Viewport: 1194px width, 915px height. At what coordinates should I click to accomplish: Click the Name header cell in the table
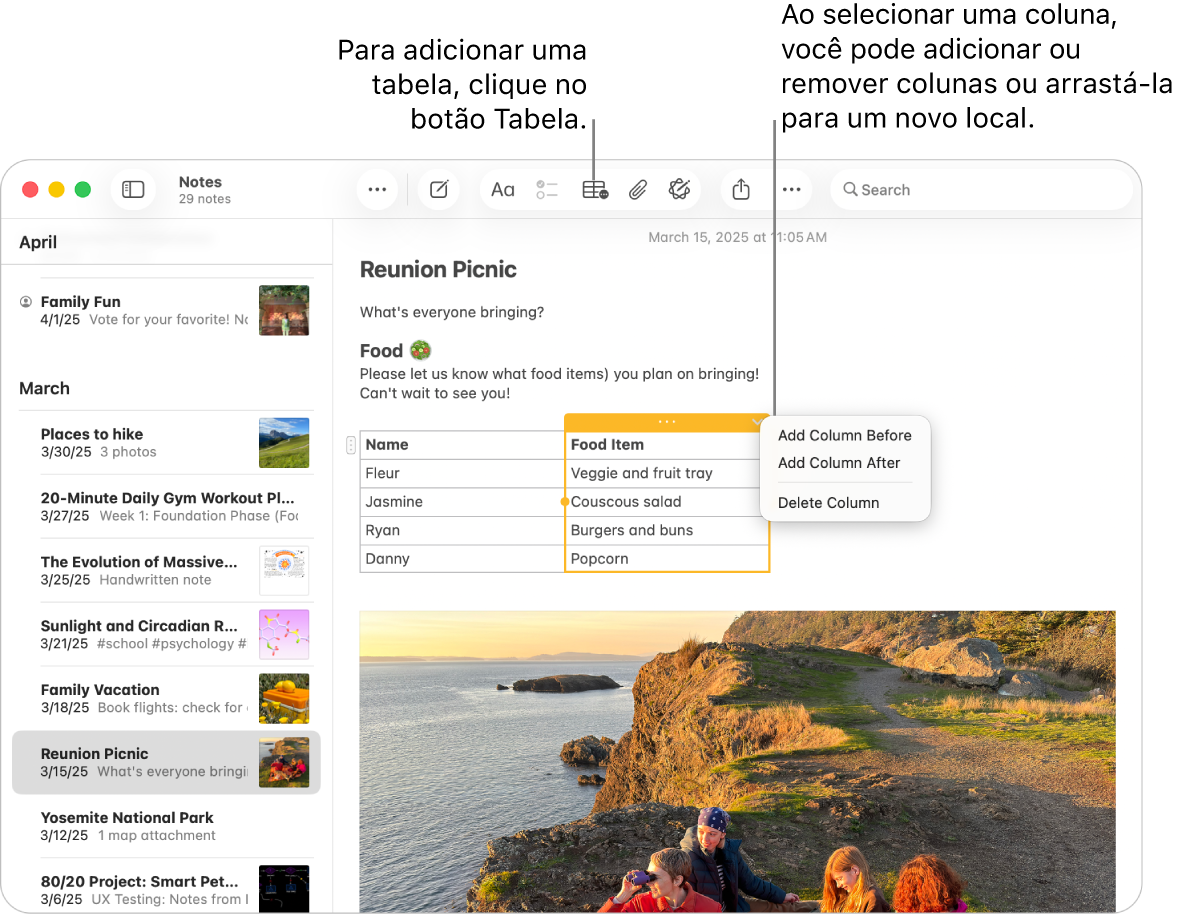(462, 445)
